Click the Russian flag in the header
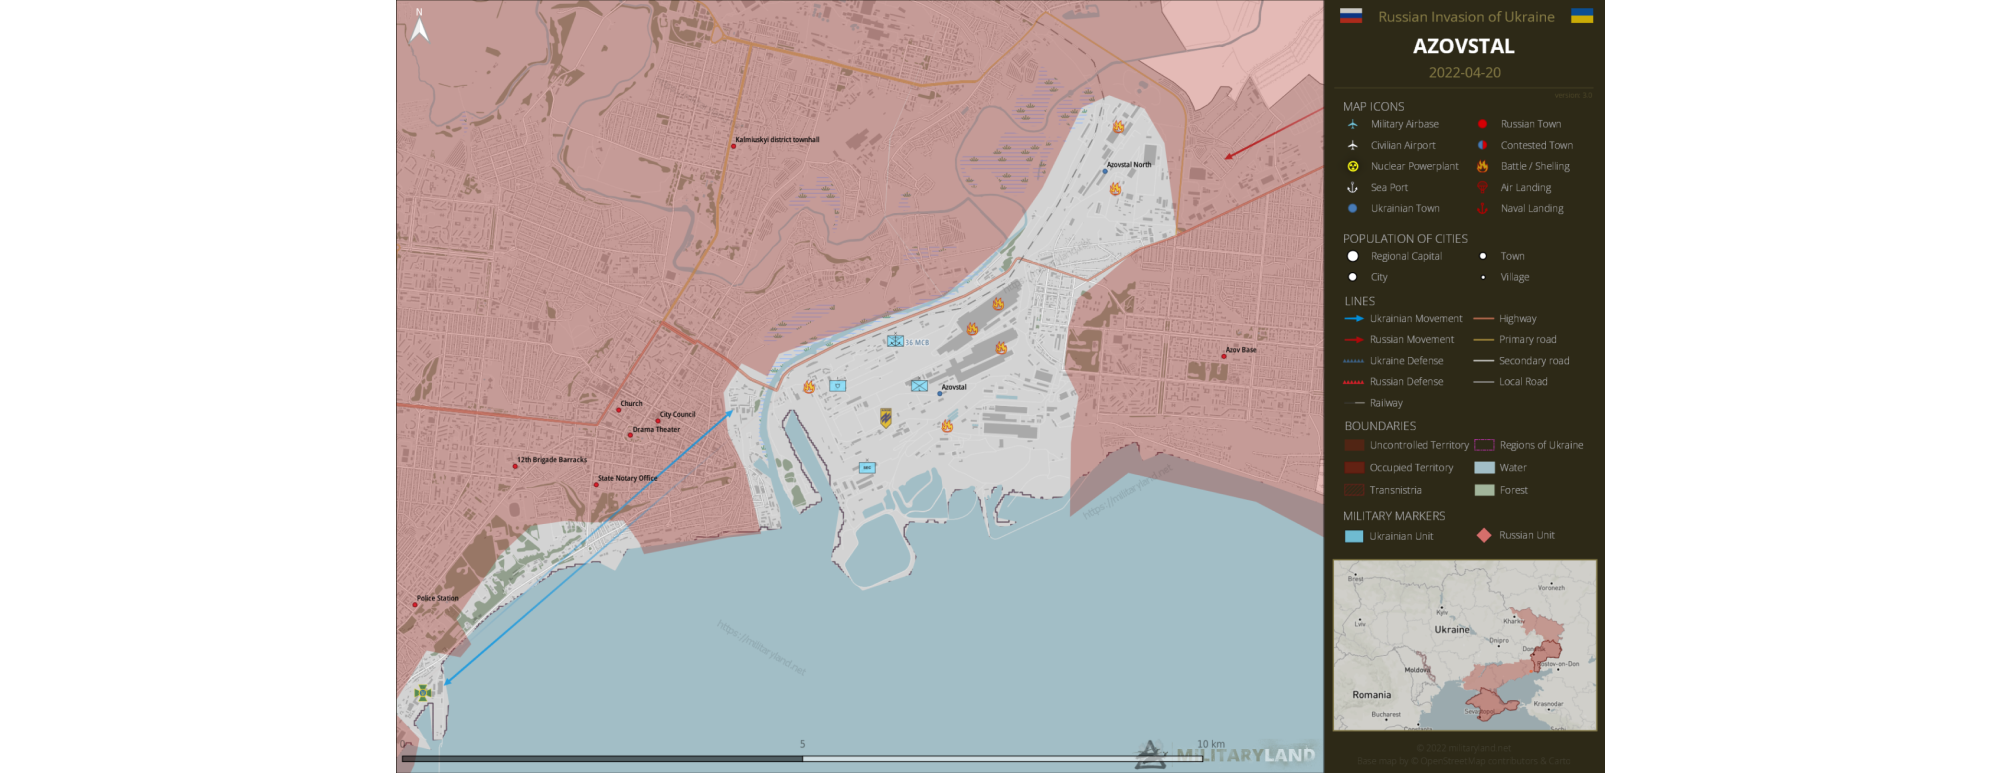Image resolution: width=2000 pixels, height=773 pixels. click(x=1351, y=15)
